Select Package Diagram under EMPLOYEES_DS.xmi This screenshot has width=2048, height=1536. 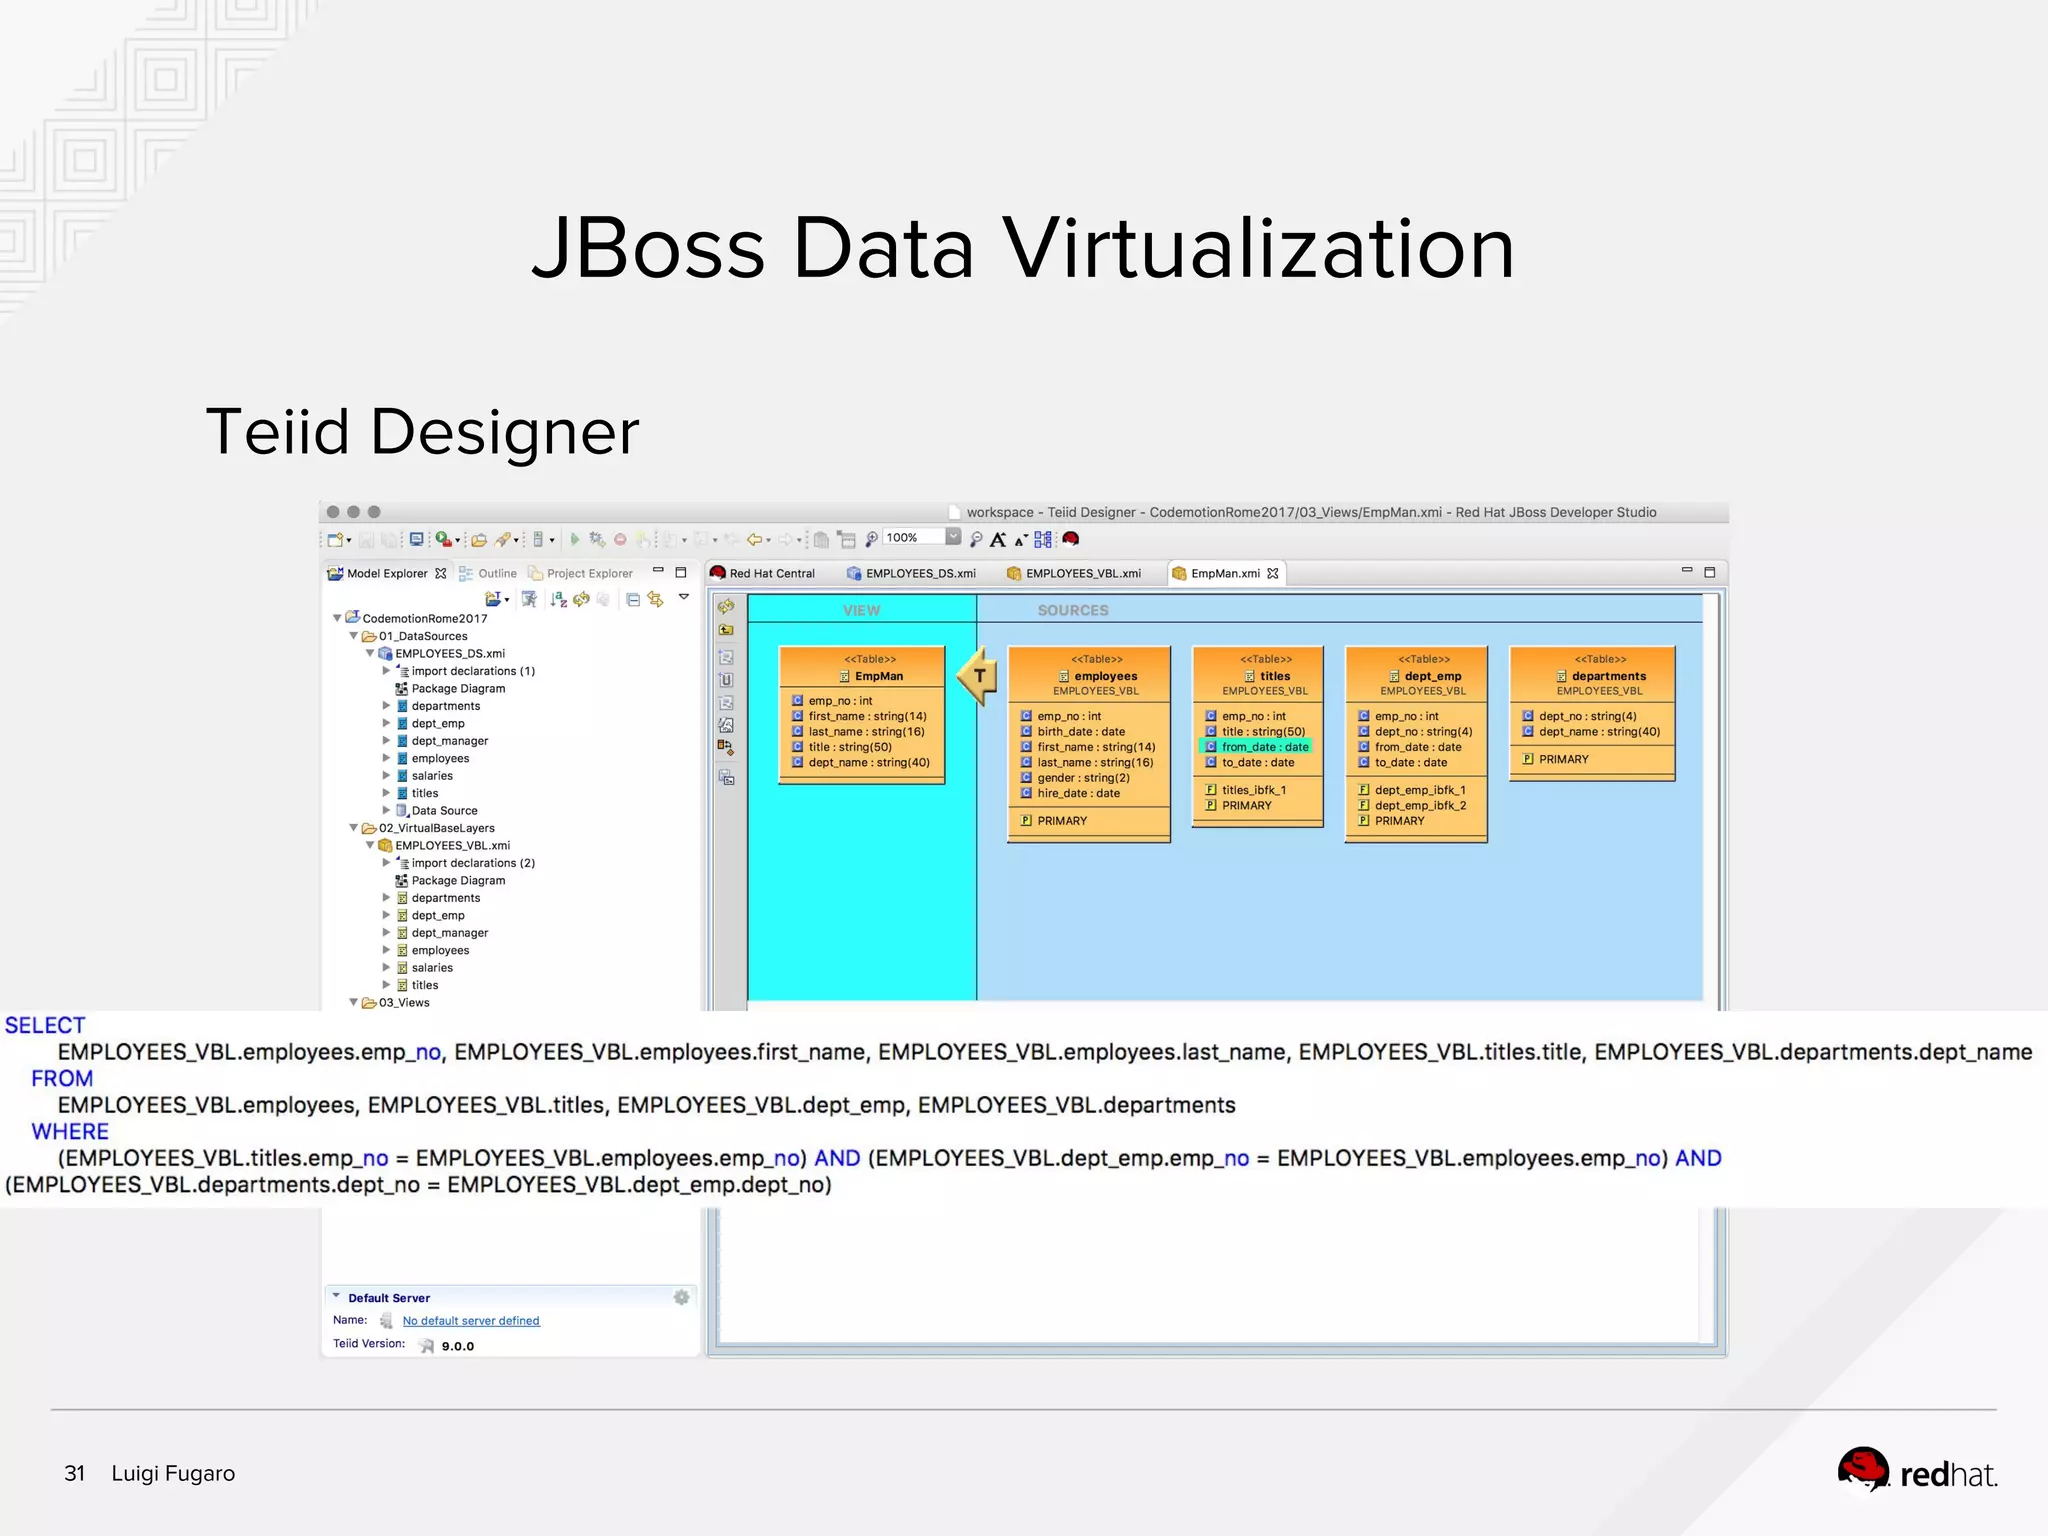pyautogui.click(x=450, y=689)
